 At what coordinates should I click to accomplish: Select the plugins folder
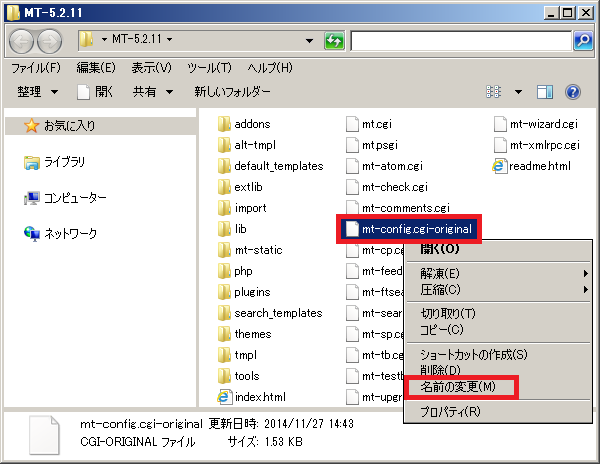(244, 292)
